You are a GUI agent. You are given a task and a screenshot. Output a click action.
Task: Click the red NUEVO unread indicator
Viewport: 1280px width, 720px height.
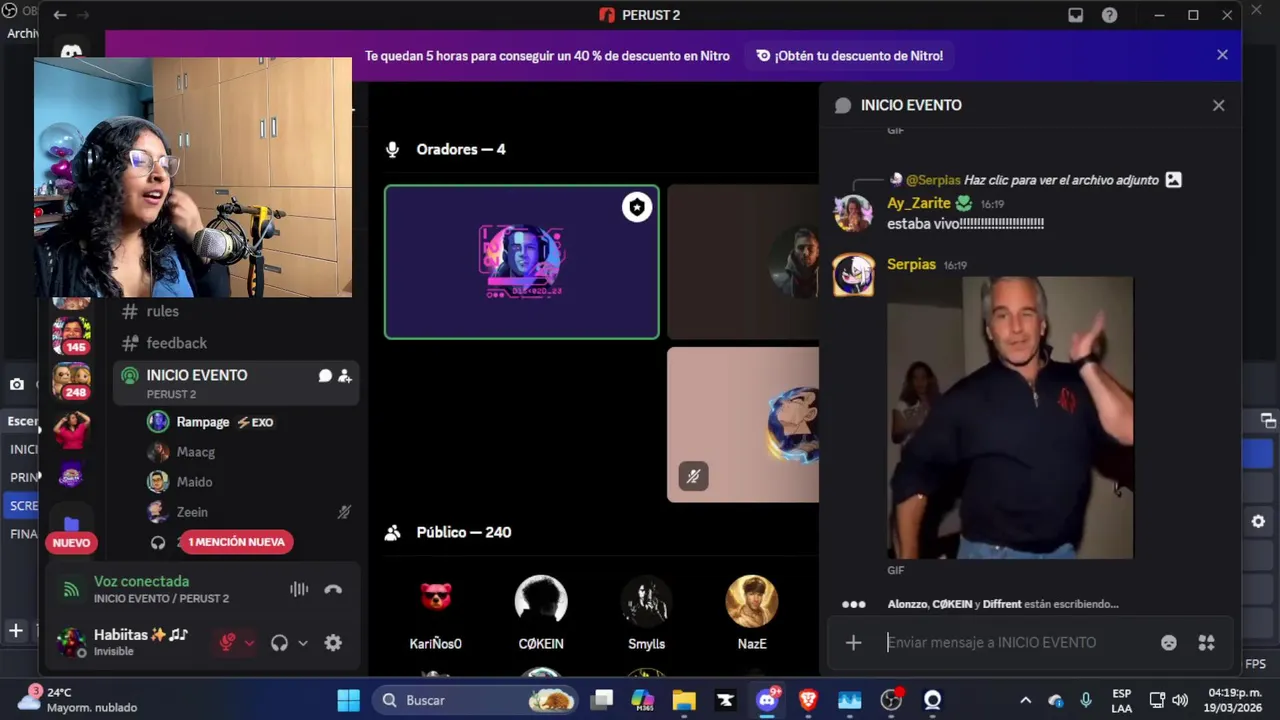71,543
